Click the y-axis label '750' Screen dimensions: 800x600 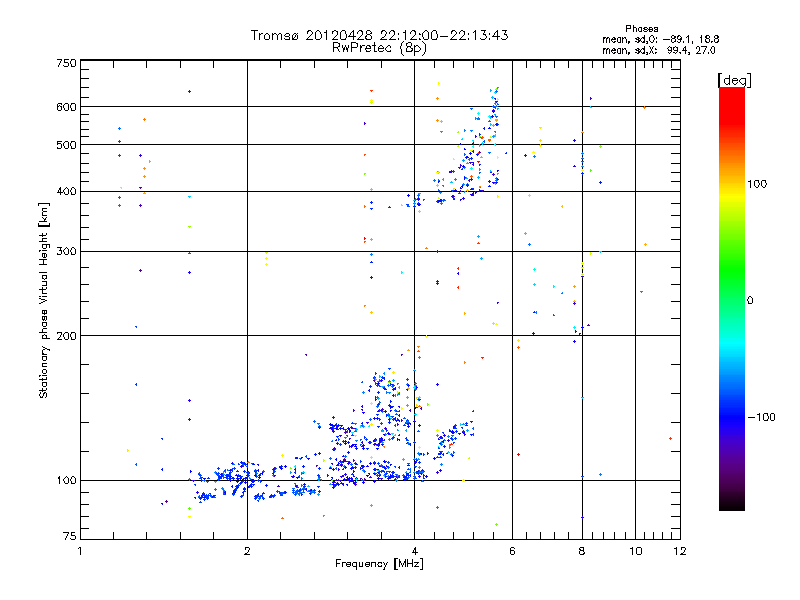pyautogui.click(x=67, y=63)
